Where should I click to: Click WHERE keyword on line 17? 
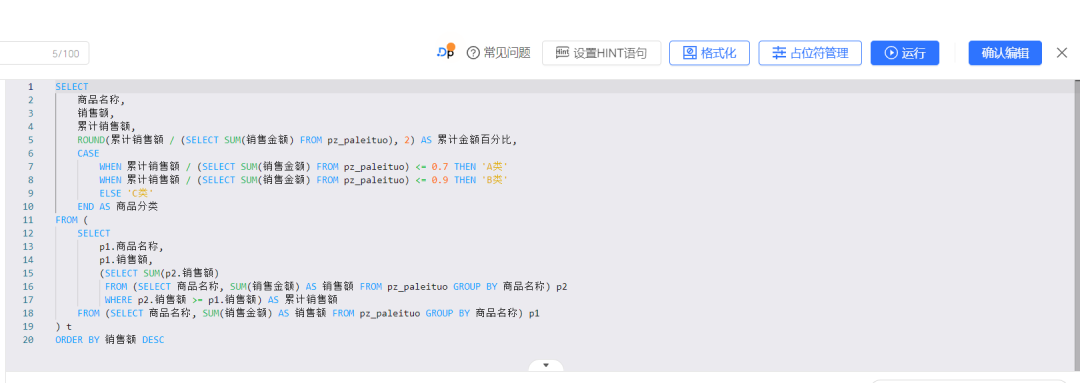(118, 300)
